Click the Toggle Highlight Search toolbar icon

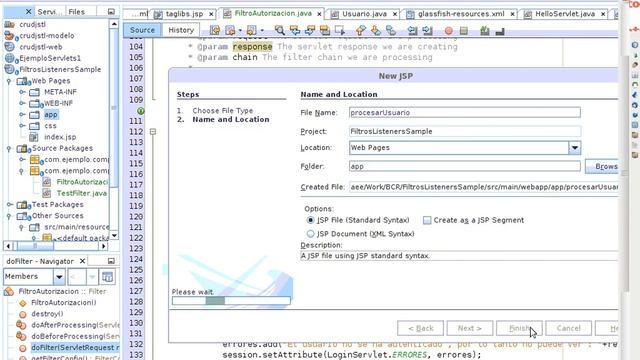click(325, 30)
